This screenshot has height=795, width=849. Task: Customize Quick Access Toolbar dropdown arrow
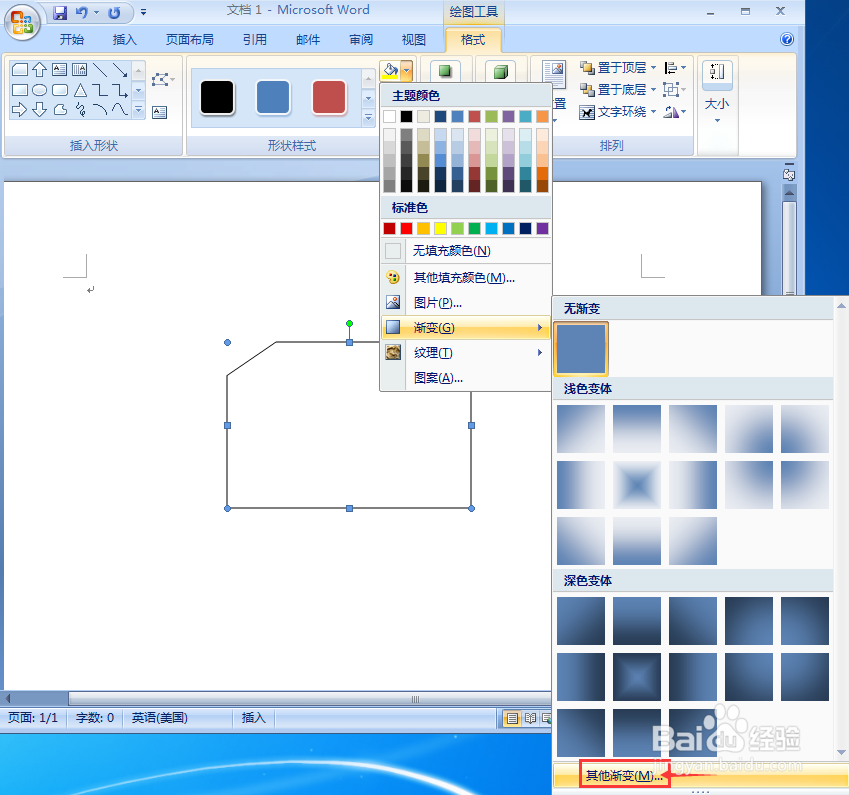click(143, 12)
